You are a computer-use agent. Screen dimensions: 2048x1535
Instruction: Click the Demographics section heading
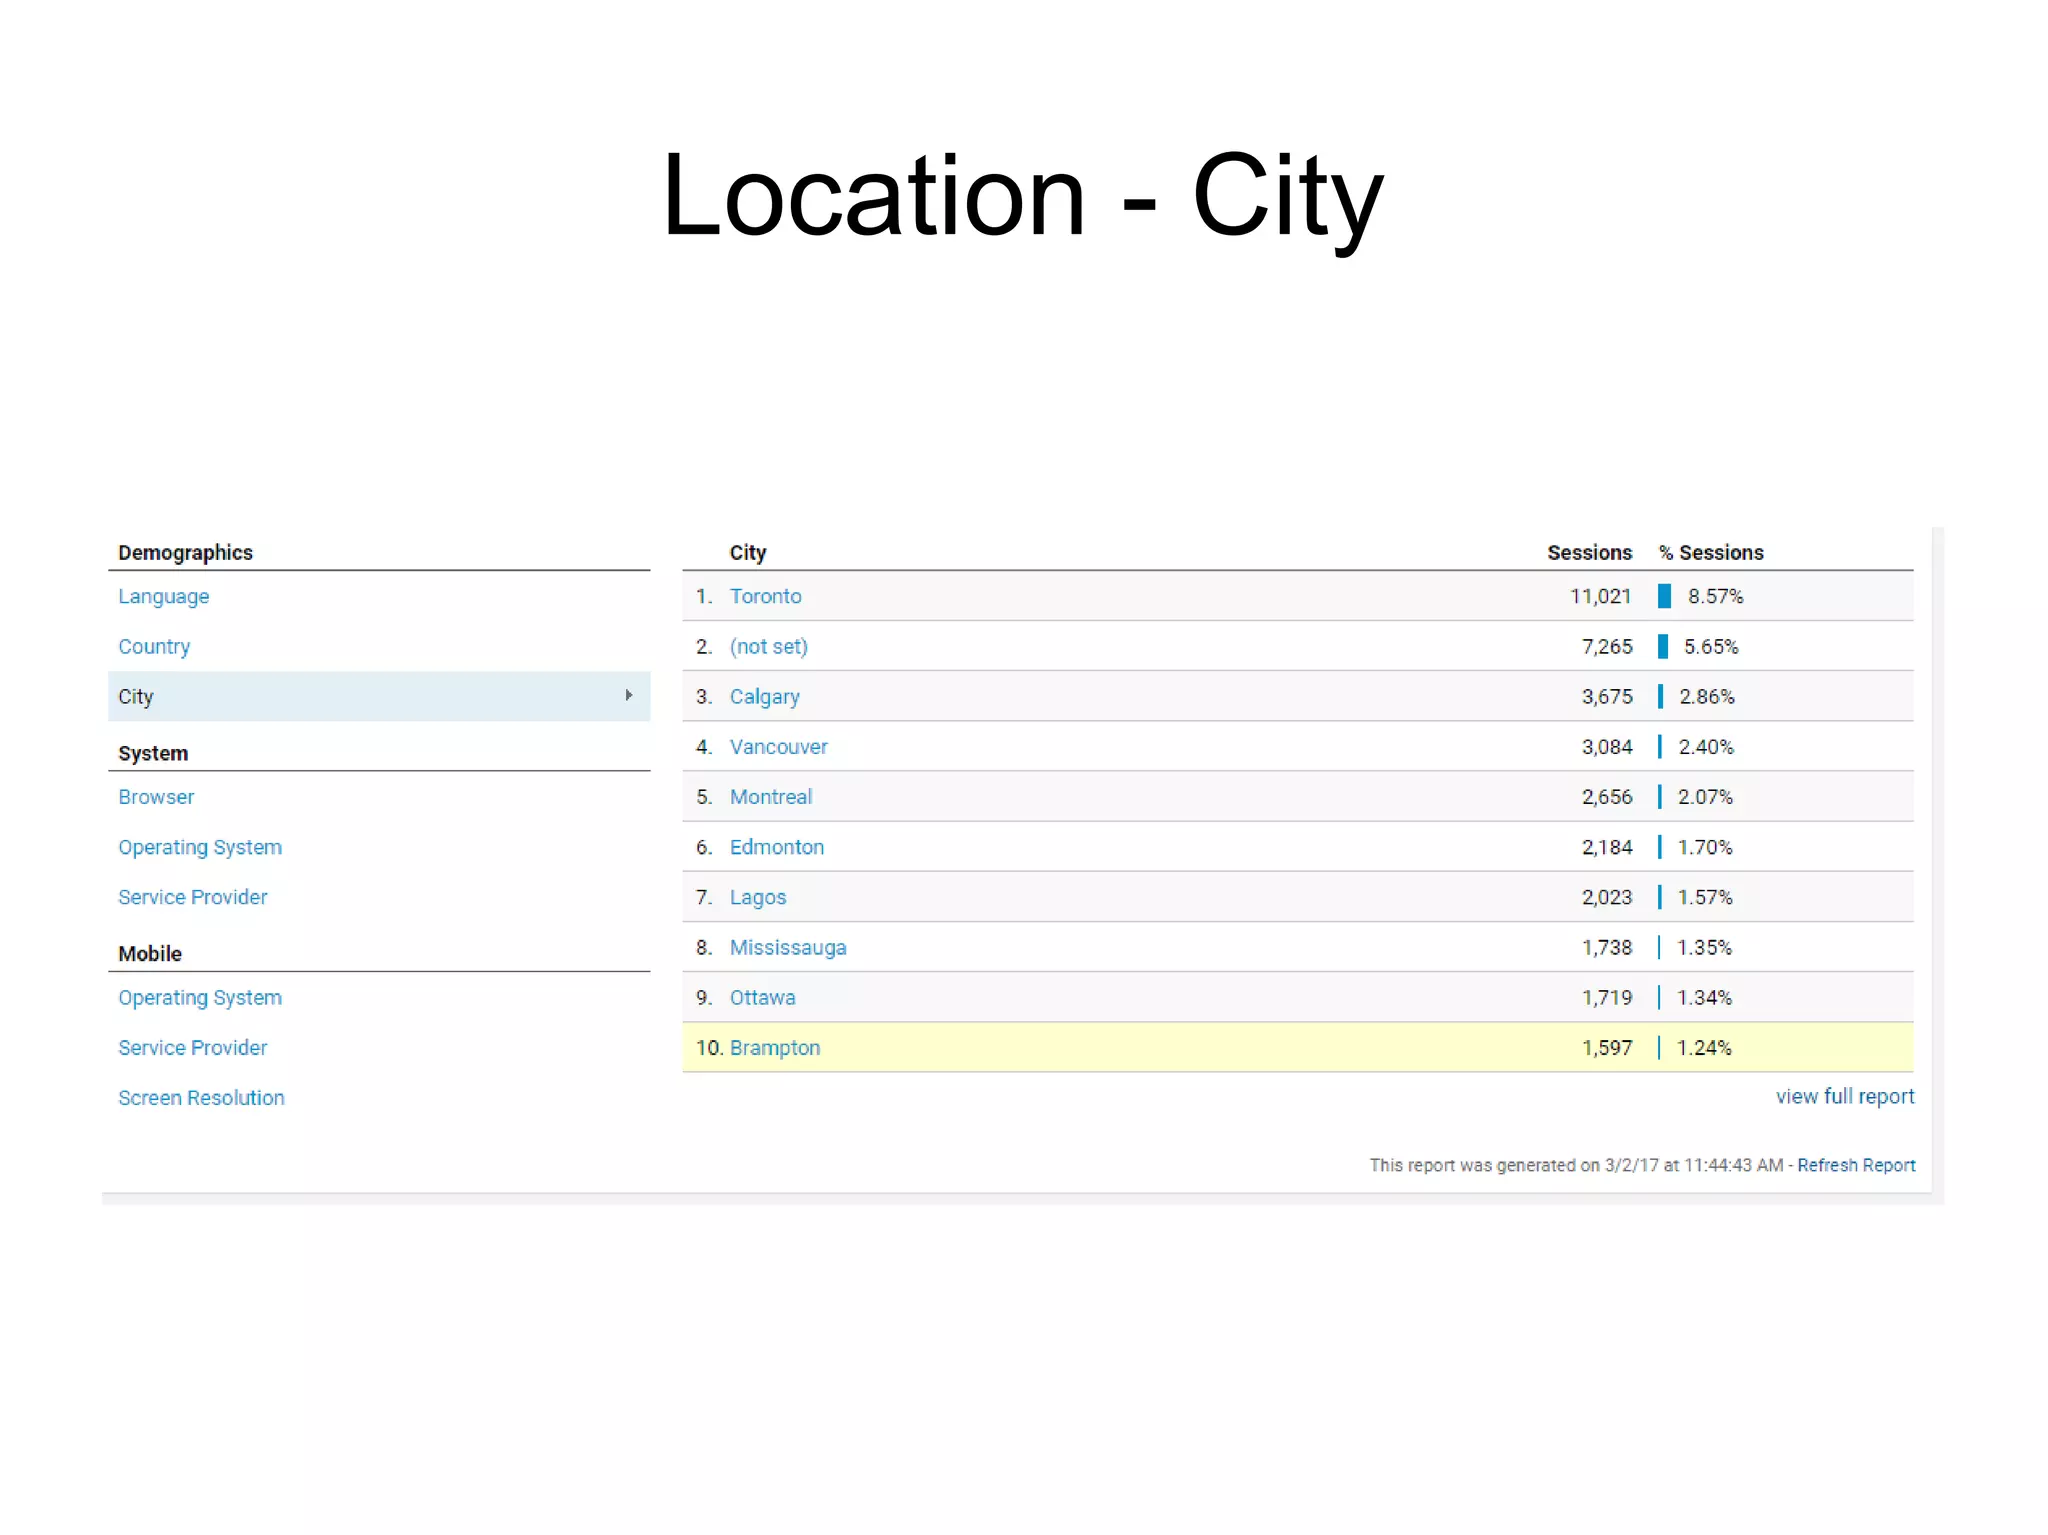[185, 553]
